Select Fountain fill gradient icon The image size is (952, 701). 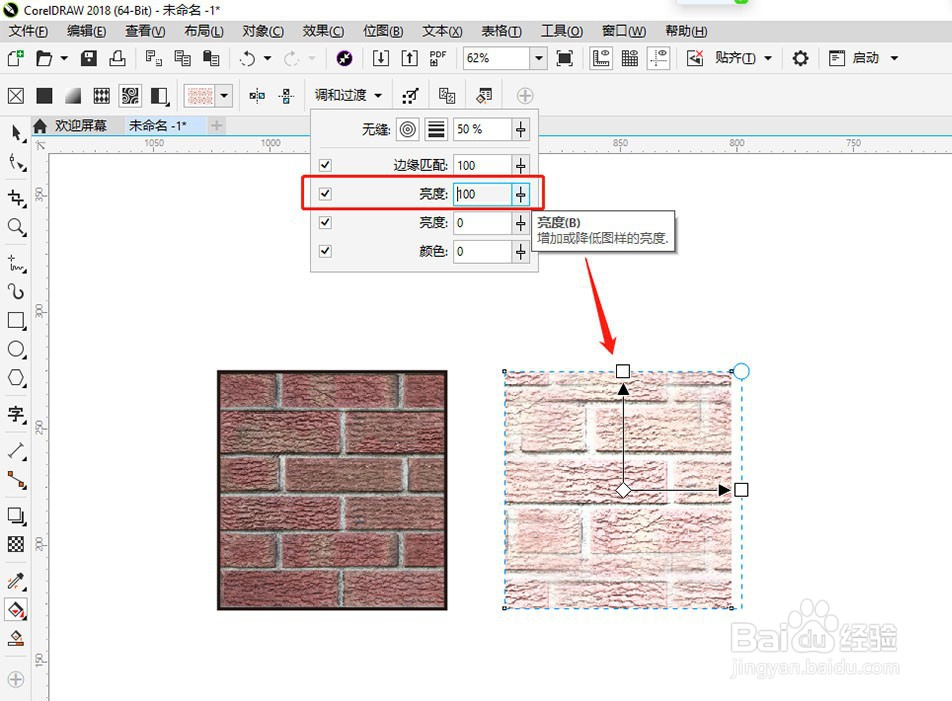pyautogui.click(x=73, y=96)
